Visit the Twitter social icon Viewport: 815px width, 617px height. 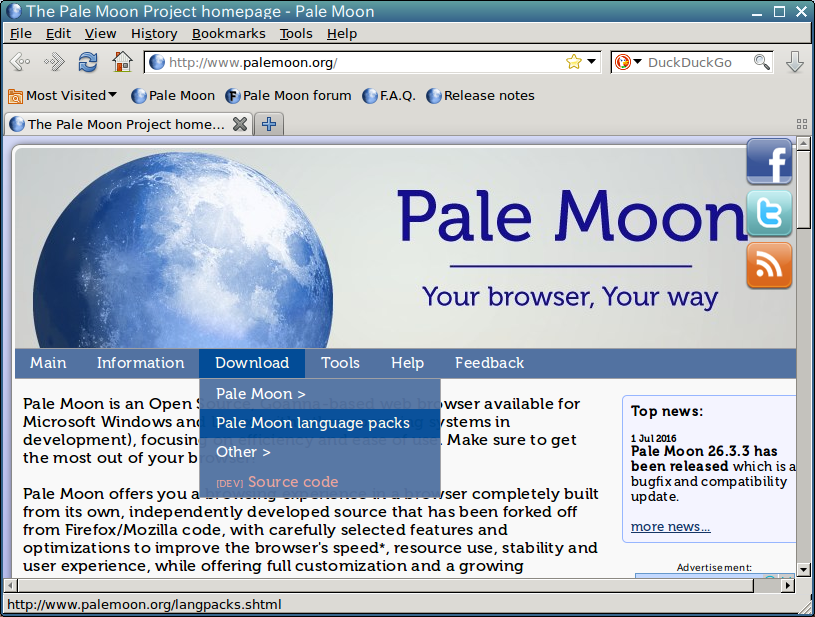click(x=769, y=213)
